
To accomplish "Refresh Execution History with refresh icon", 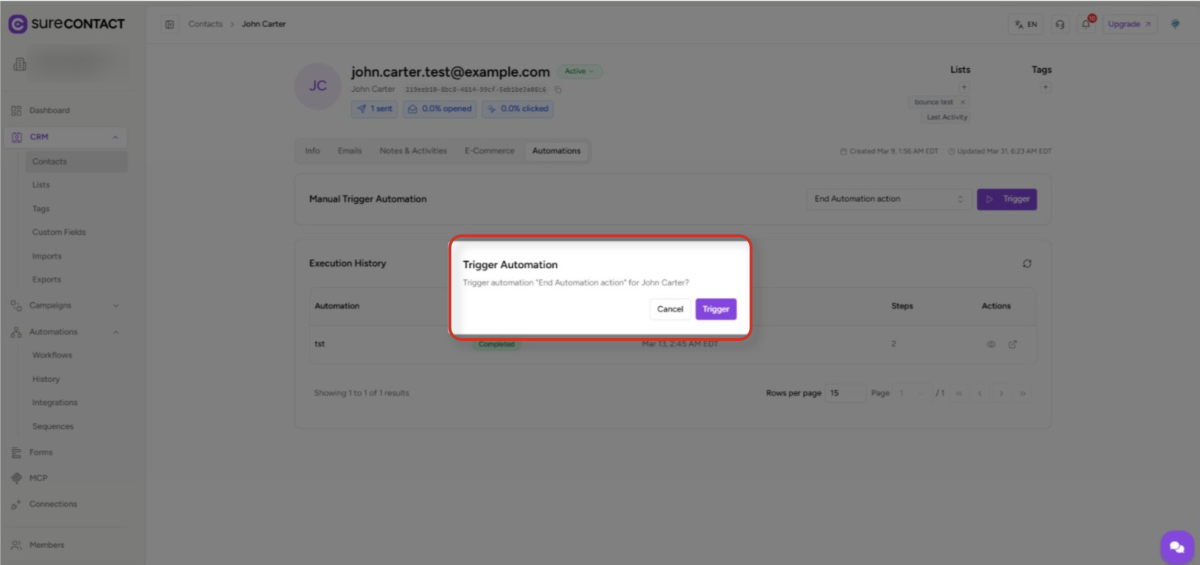I will [x=1027, y=264].
